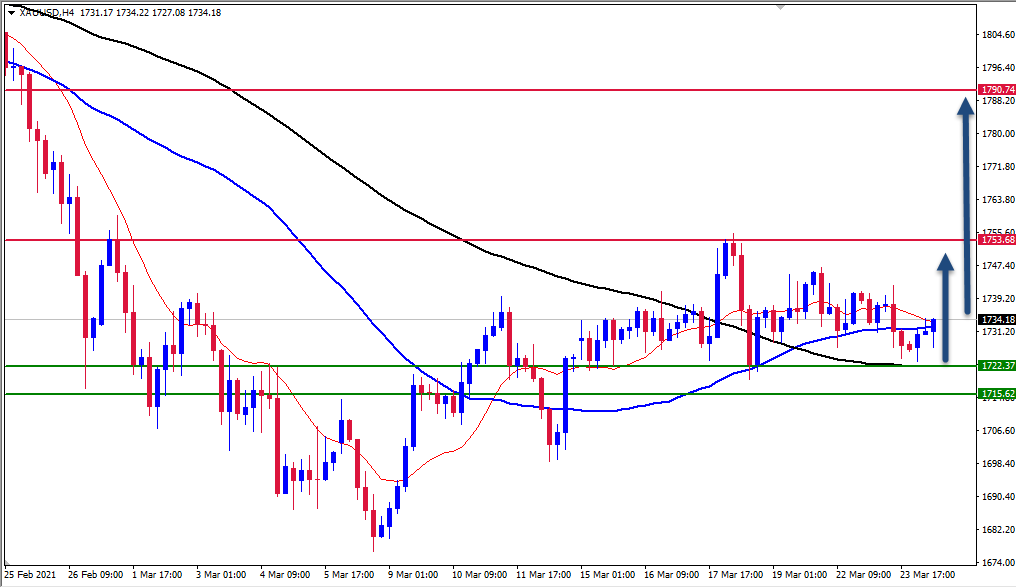Viewport: 1016px width, 588px height.
Task: Click the 11 Mar 17:00 time label
Action: (544, 574)
